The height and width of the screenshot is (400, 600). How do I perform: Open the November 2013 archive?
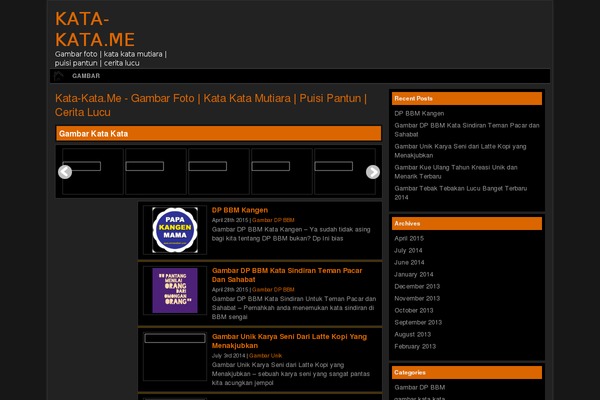[417, 298]
